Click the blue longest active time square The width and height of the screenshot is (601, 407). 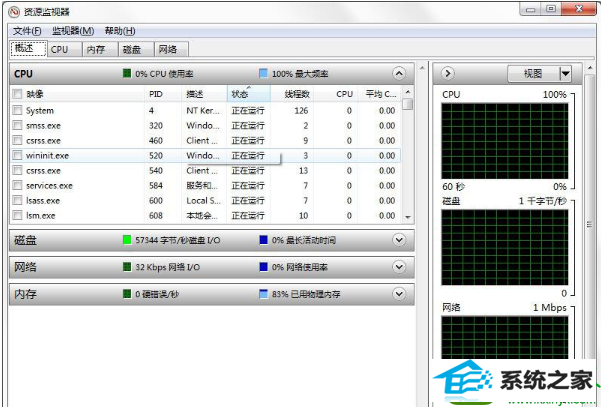263,240
